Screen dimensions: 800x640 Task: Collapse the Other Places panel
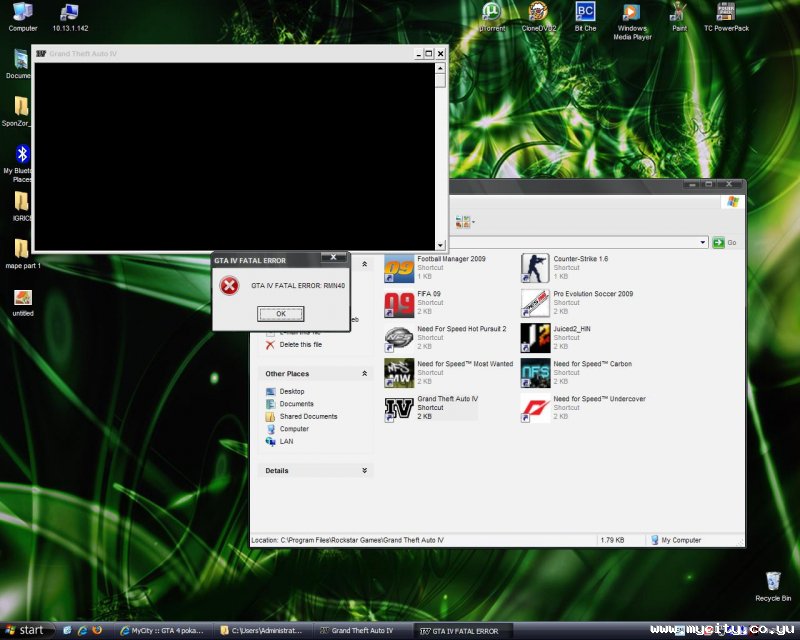point(364,374)
